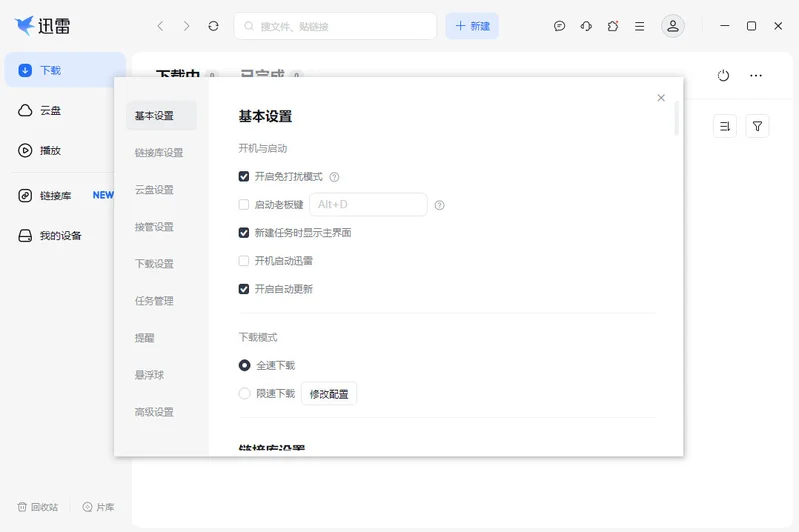The height and width of the screenshot is (532, 799).
Task: Click the help icon beside 开启免打扰模式
Action: (x=334, y=177)
